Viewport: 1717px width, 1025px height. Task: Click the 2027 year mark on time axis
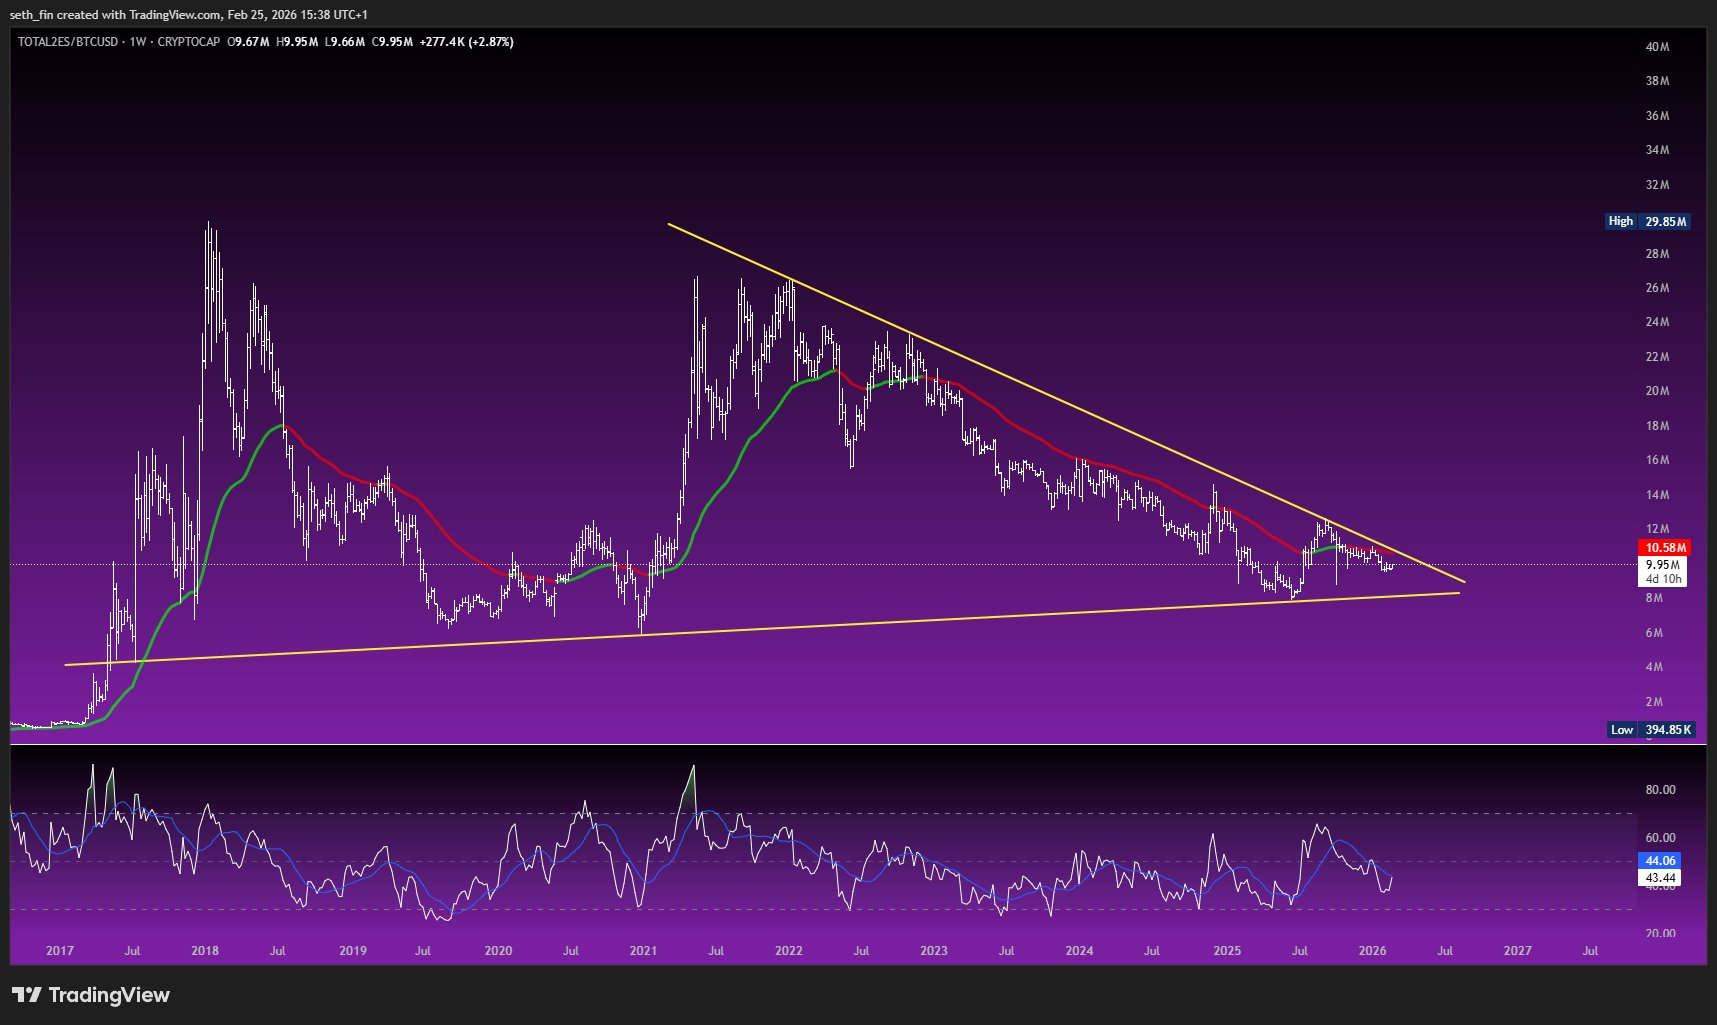tap(1517, 950)
